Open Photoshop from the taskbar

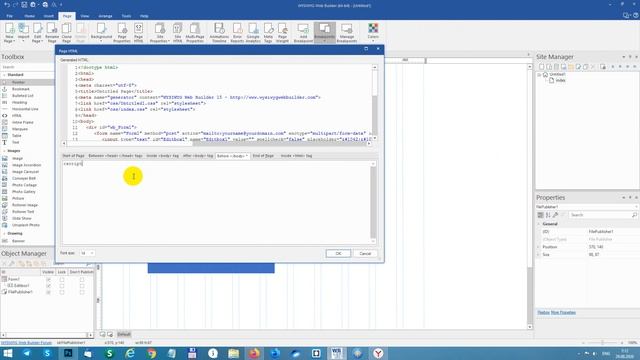pos(68,353)
